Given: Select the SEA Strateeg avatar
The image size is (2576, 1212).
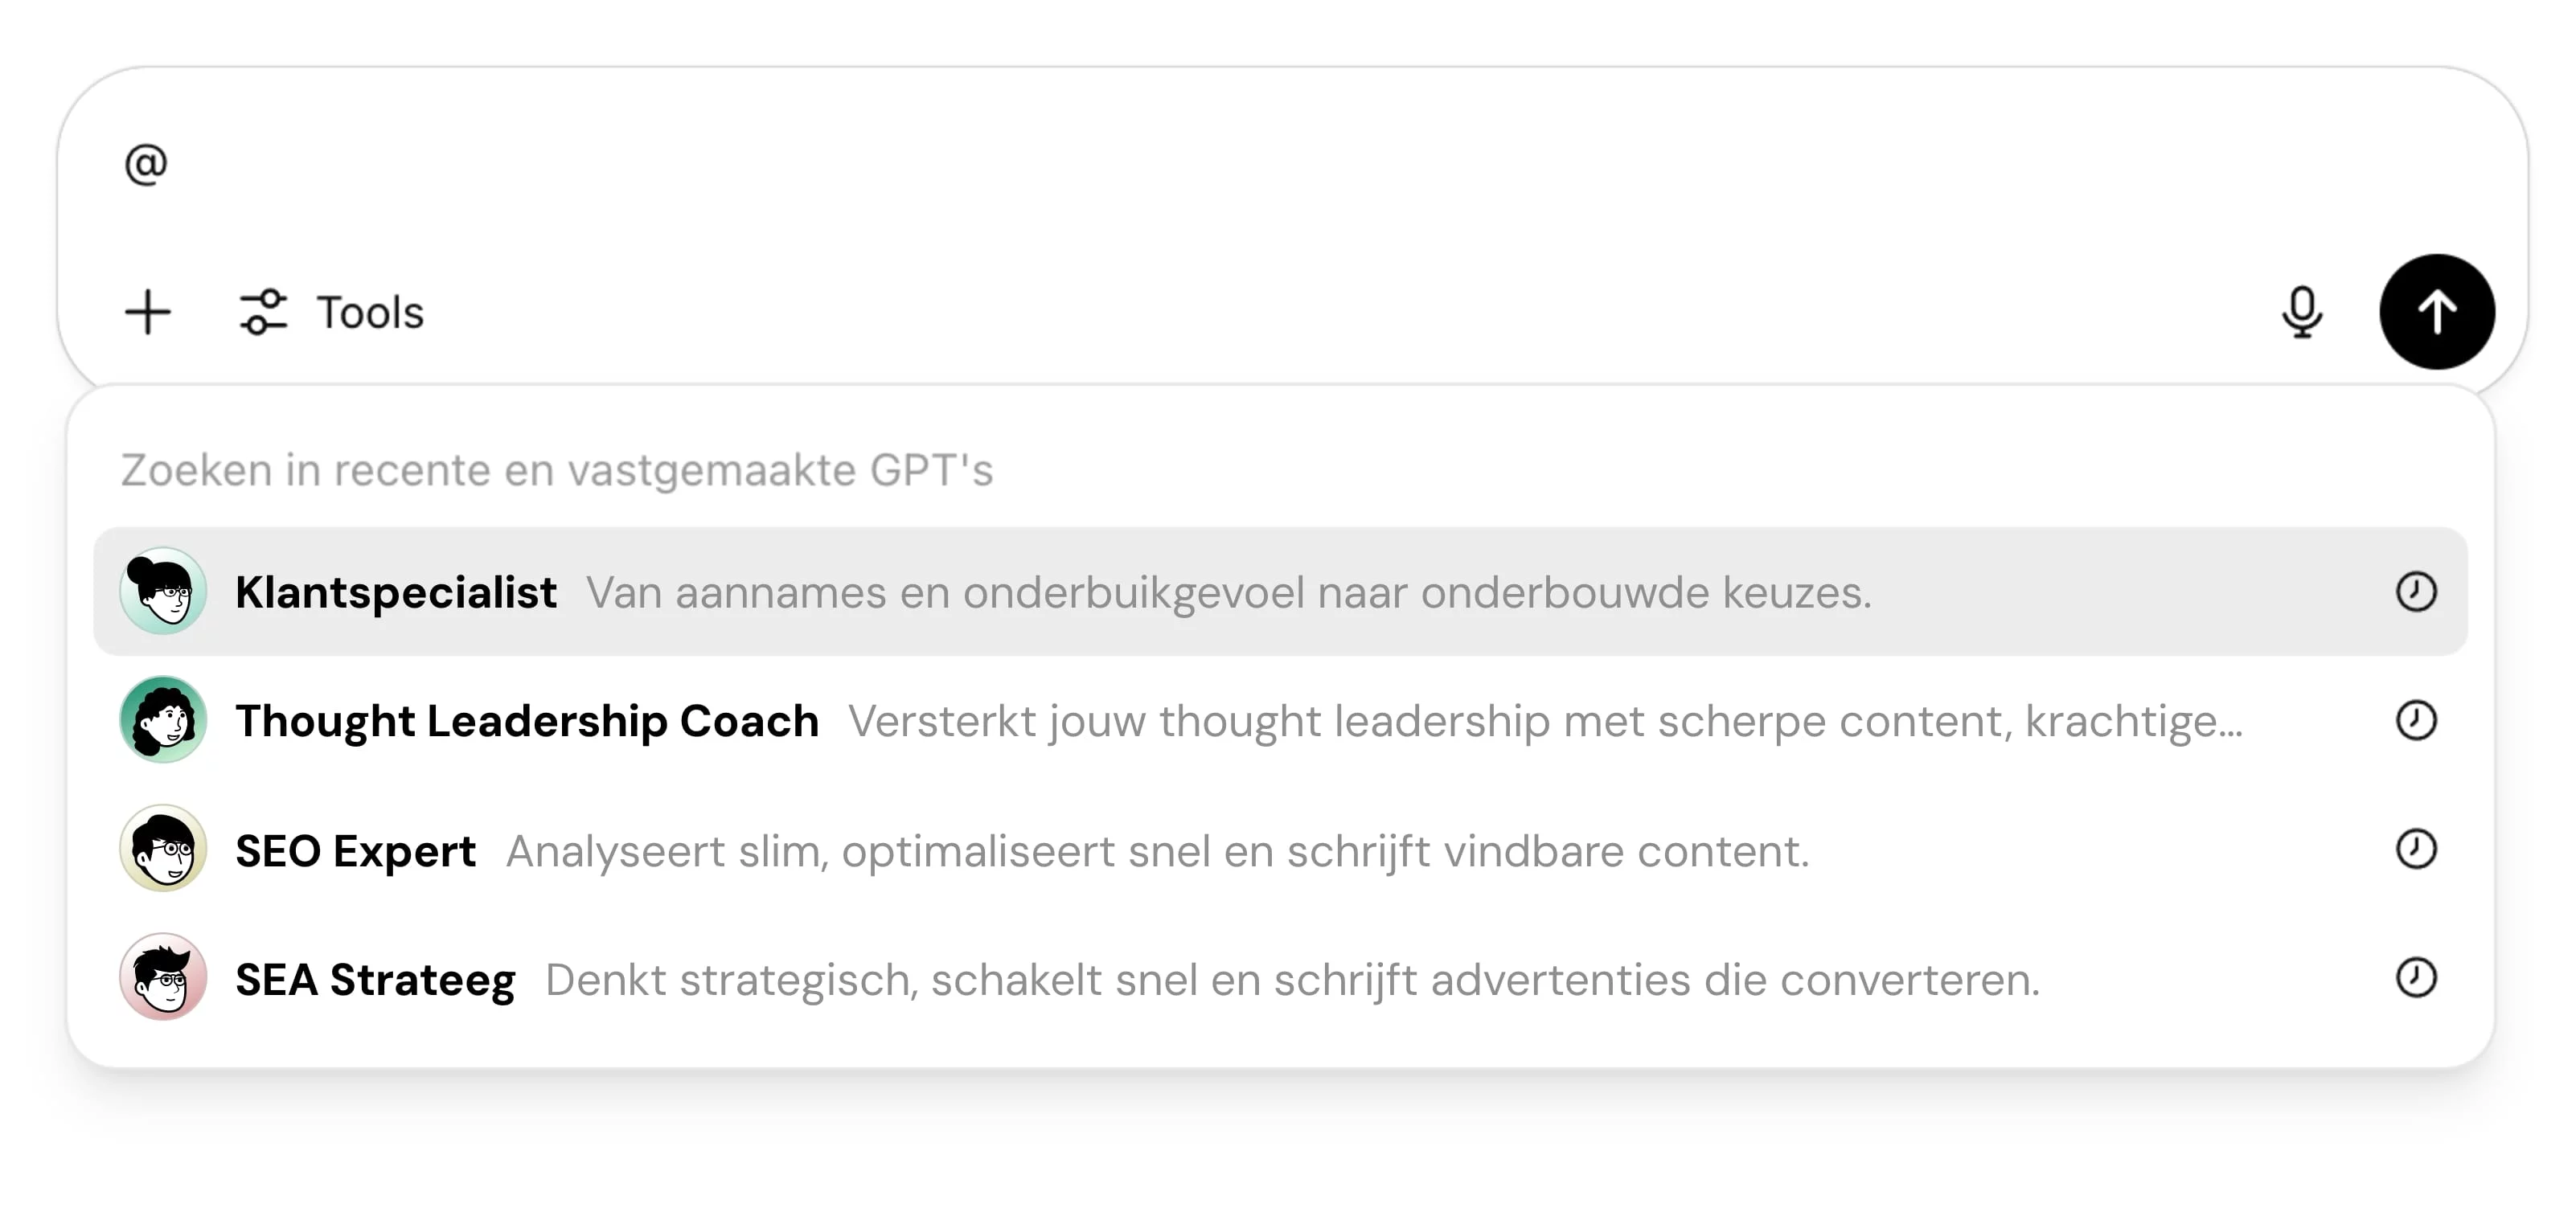Looking at the screenshot, I should [163, 977].
